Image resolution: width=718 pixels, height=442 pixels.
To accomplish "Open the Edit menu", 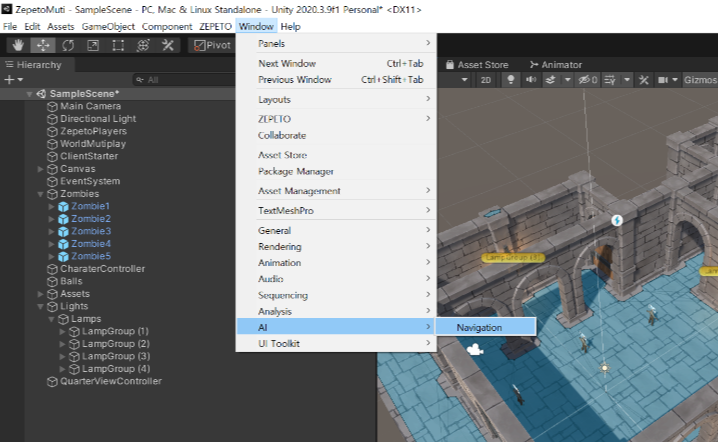I will point(32,27).
